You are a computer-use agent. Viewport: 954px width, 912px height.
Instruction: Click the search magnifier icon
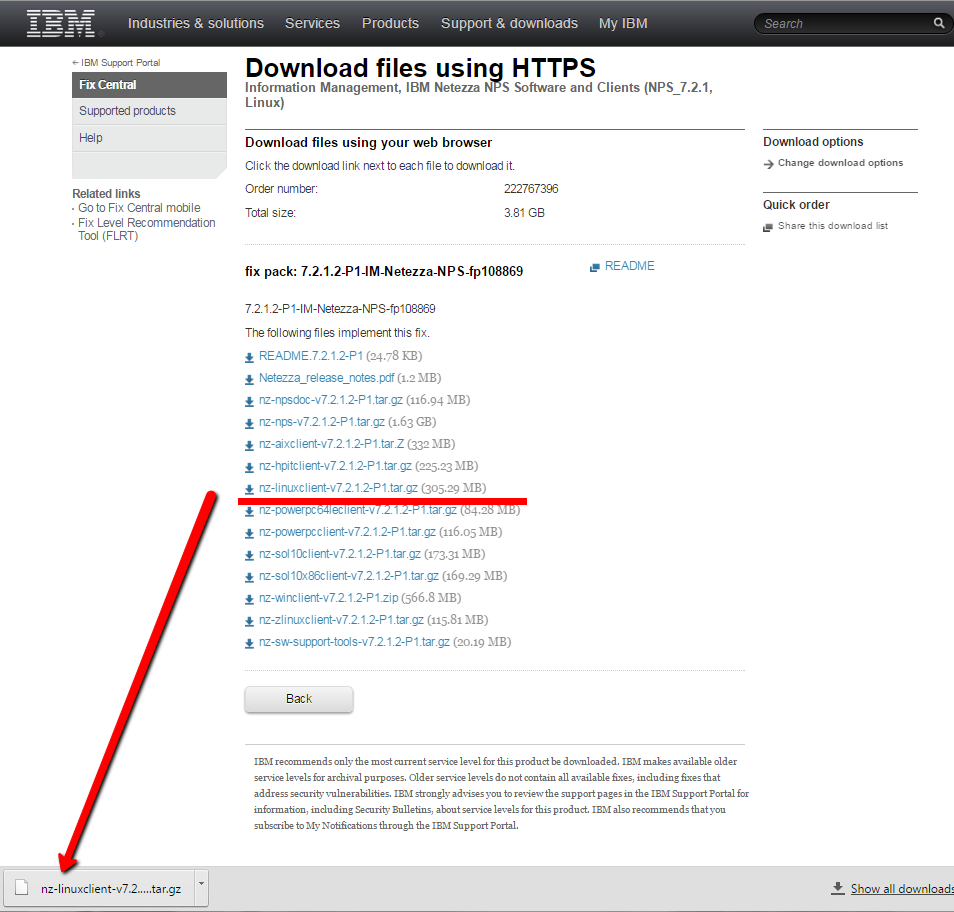point(938,22)
